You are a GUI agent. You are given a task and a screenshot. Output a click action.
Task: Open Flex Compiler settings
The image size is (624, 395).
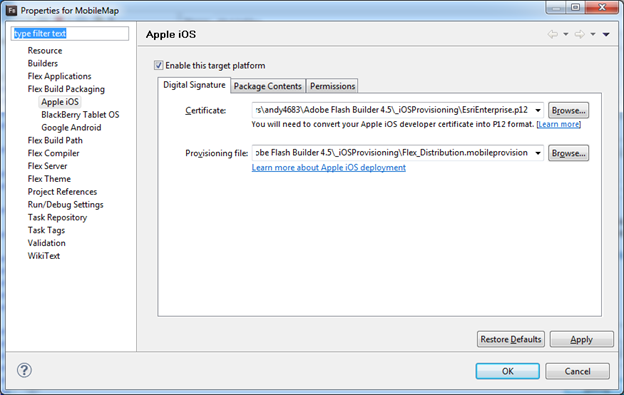(x=53, y=153)
